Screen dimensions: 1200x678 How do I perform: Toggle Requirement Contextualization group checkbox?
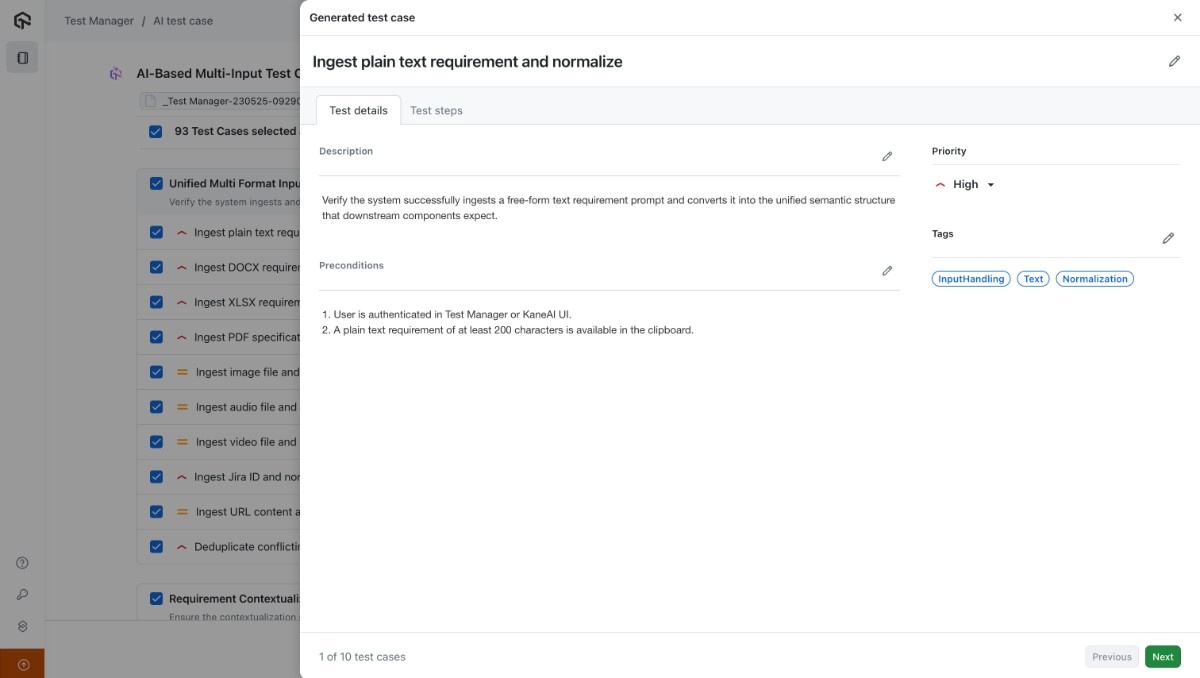(x=156, y=598)
